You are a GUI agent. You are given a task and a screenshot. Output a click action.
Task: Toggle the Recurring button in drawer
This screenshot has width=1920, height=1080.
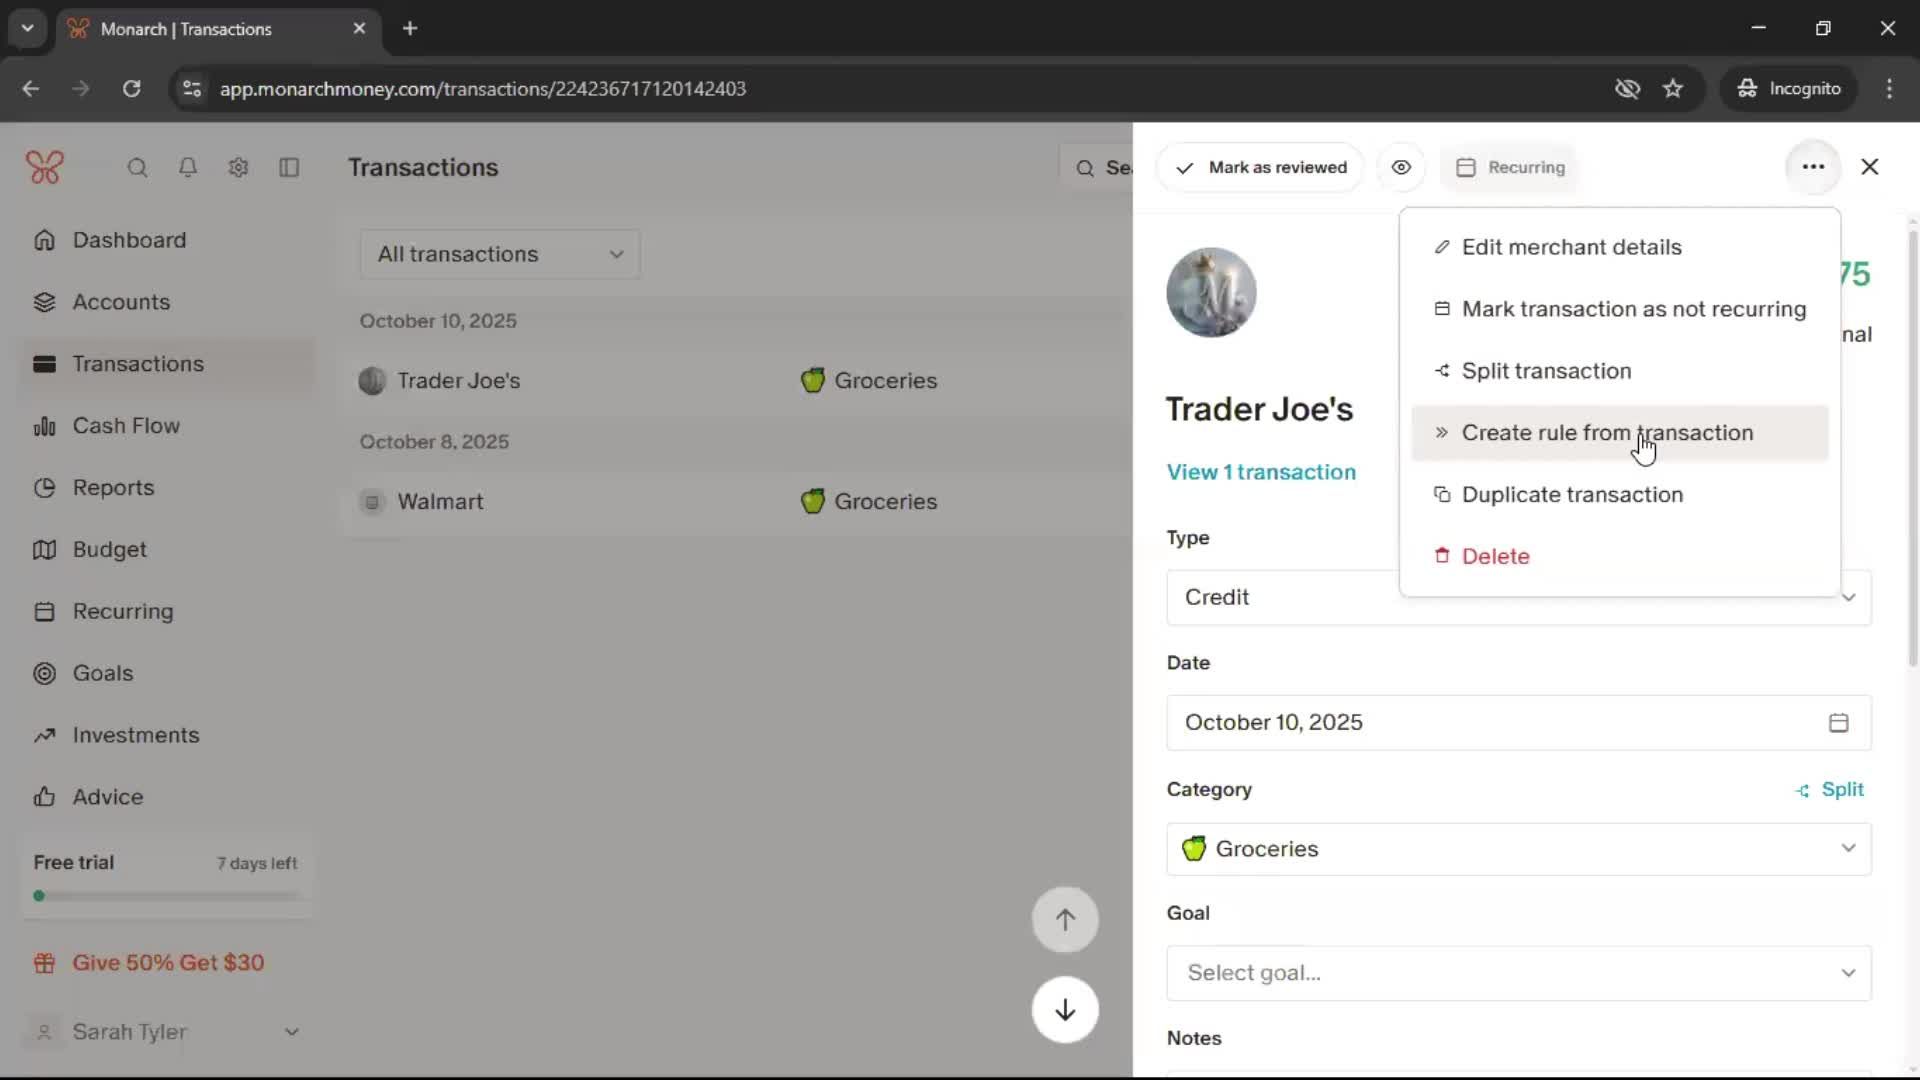tap(1511, 167)
